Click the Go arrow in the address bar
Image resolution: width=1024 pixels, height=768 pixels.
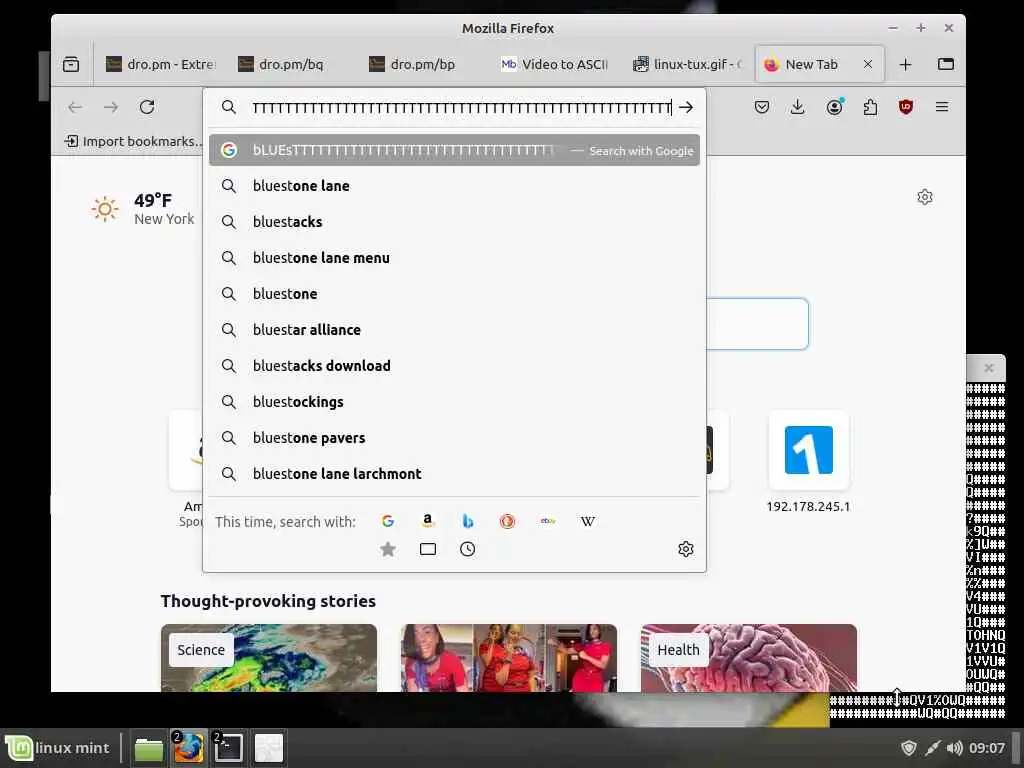[686, 108]
